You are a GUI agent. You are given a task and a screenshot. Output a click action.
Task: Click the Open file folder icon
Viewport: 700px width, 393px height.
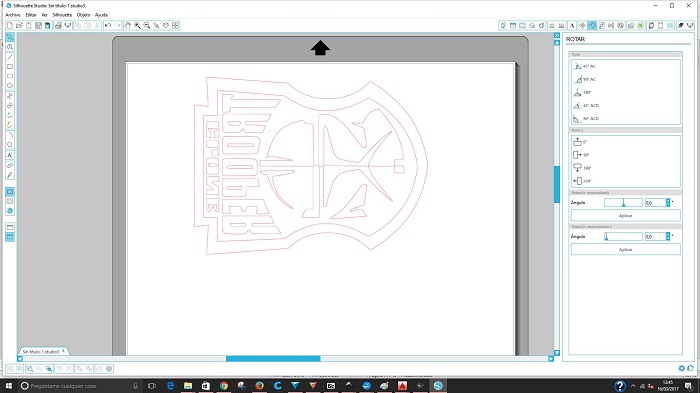click(19, 25)
